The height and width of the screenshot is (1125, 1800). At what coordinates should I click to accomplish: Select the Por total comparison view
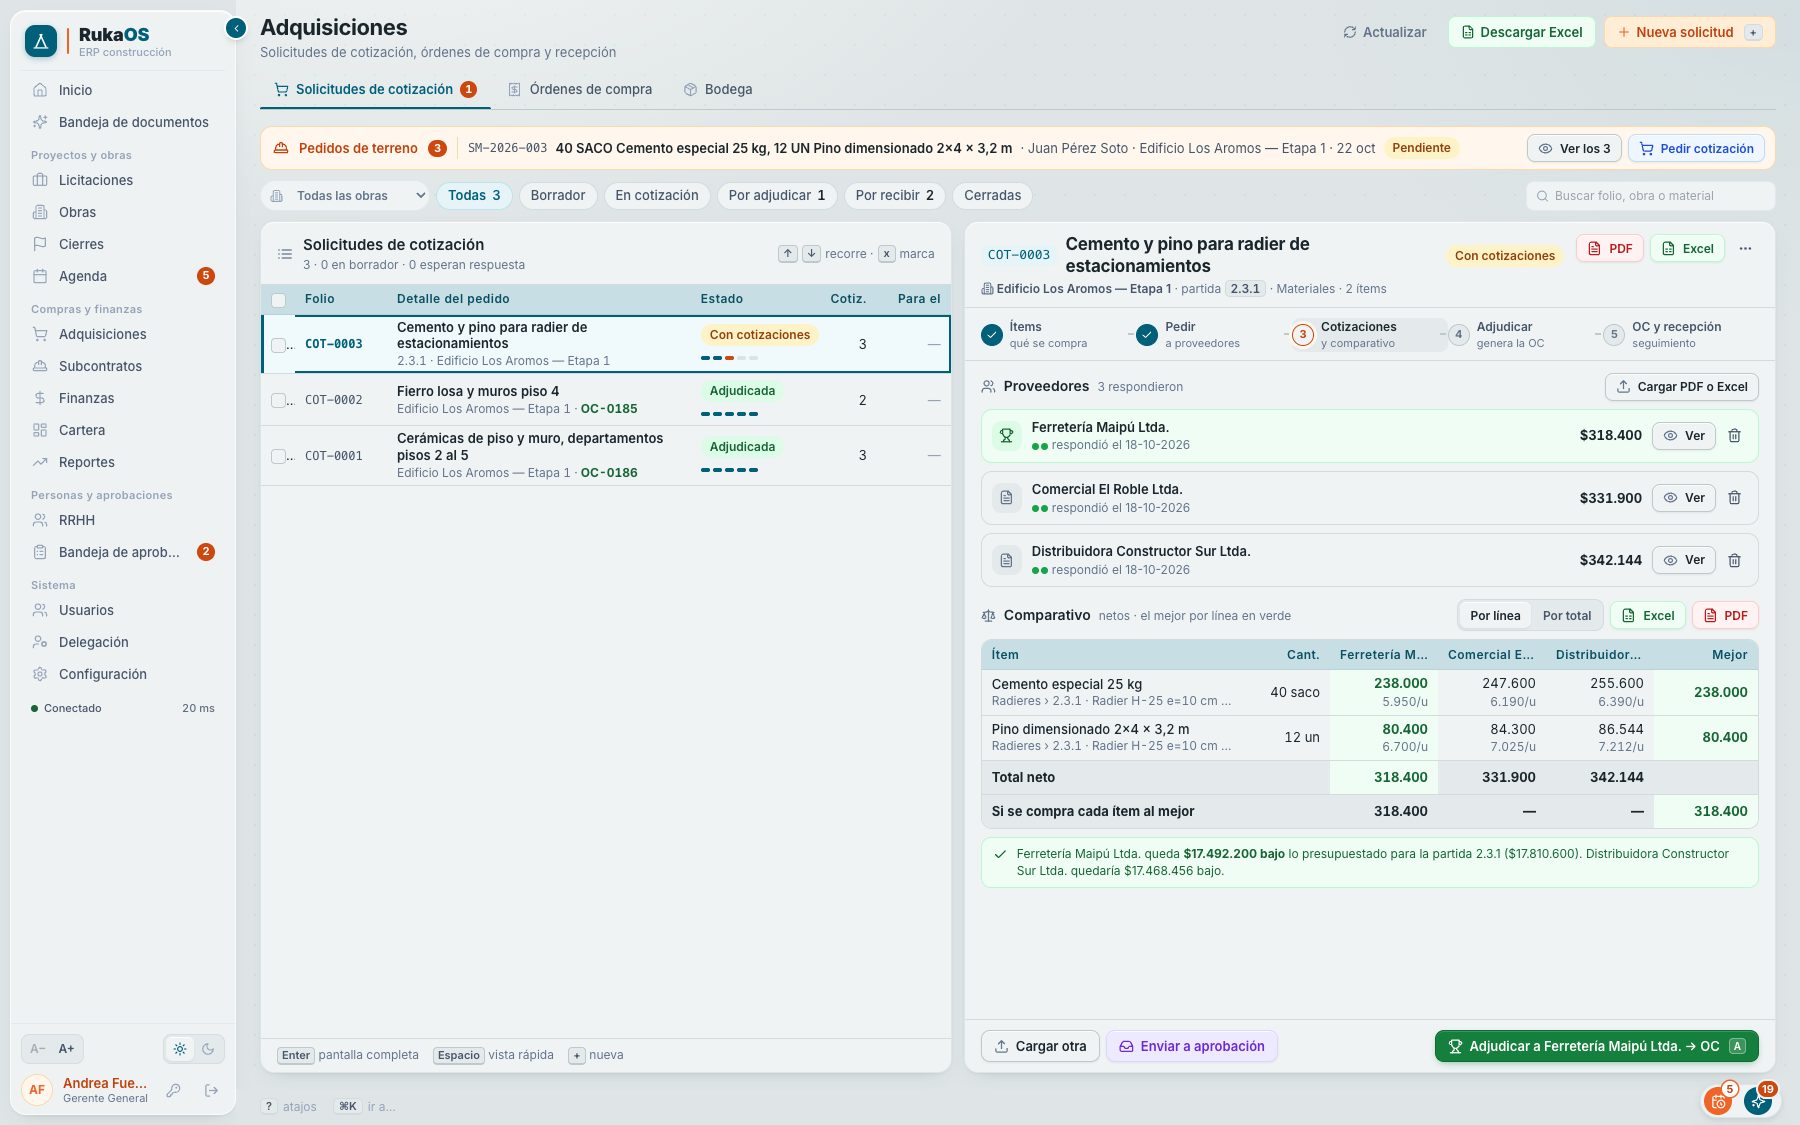pos(1566,616)
